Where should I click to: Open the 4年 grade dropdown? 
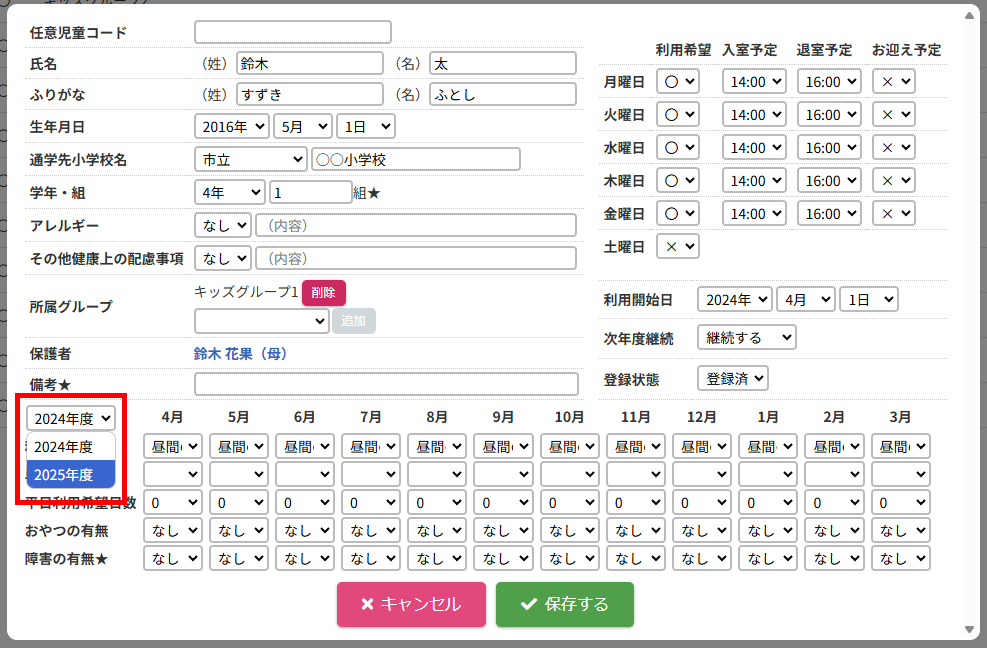[x=229, y=192]
